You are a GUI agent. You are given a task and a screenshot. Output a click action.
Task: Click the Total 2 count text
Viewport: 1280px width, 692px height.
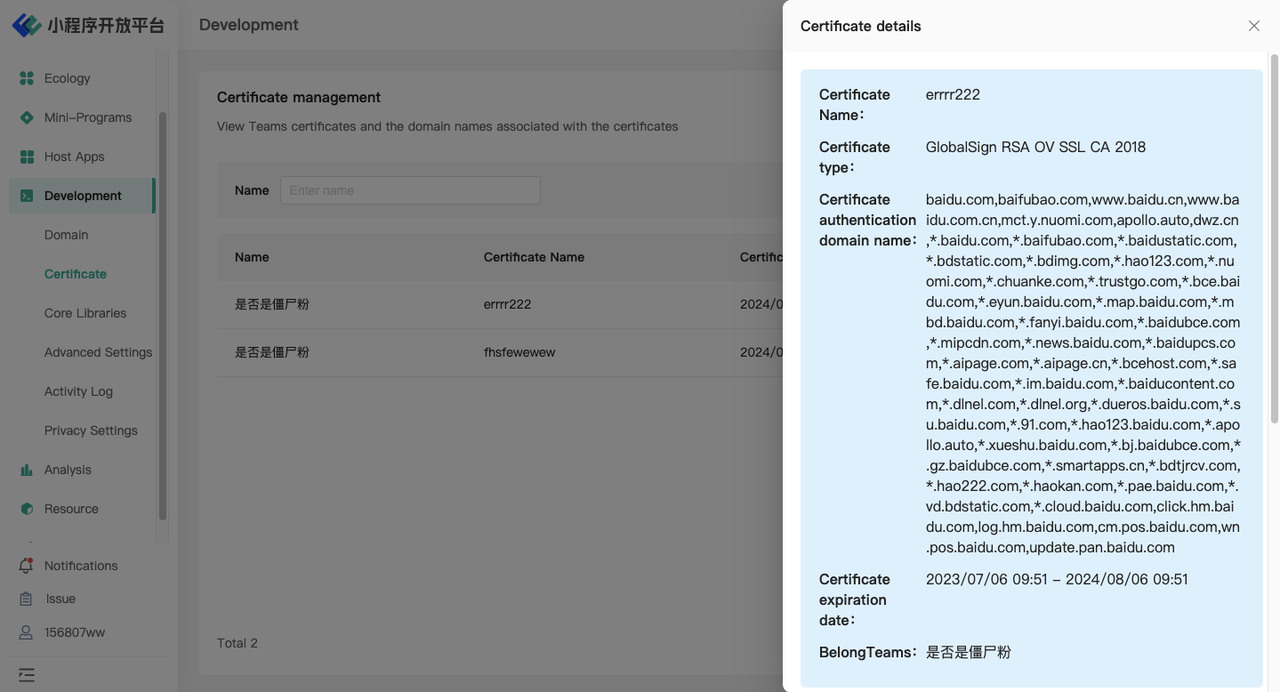[237, 643]
